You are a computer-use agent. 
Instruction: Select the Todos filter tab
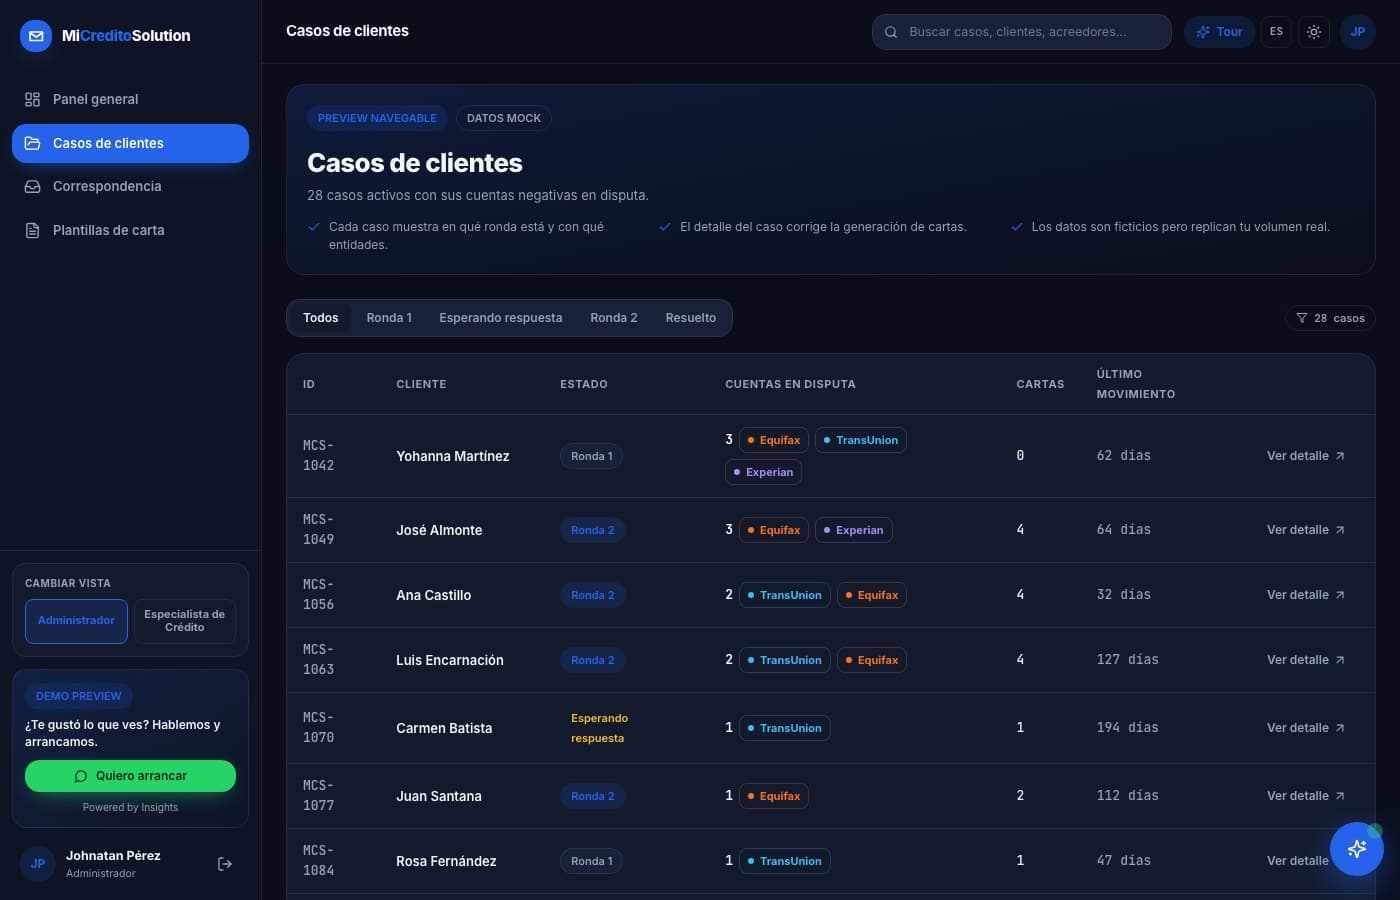tap(321, 318)
